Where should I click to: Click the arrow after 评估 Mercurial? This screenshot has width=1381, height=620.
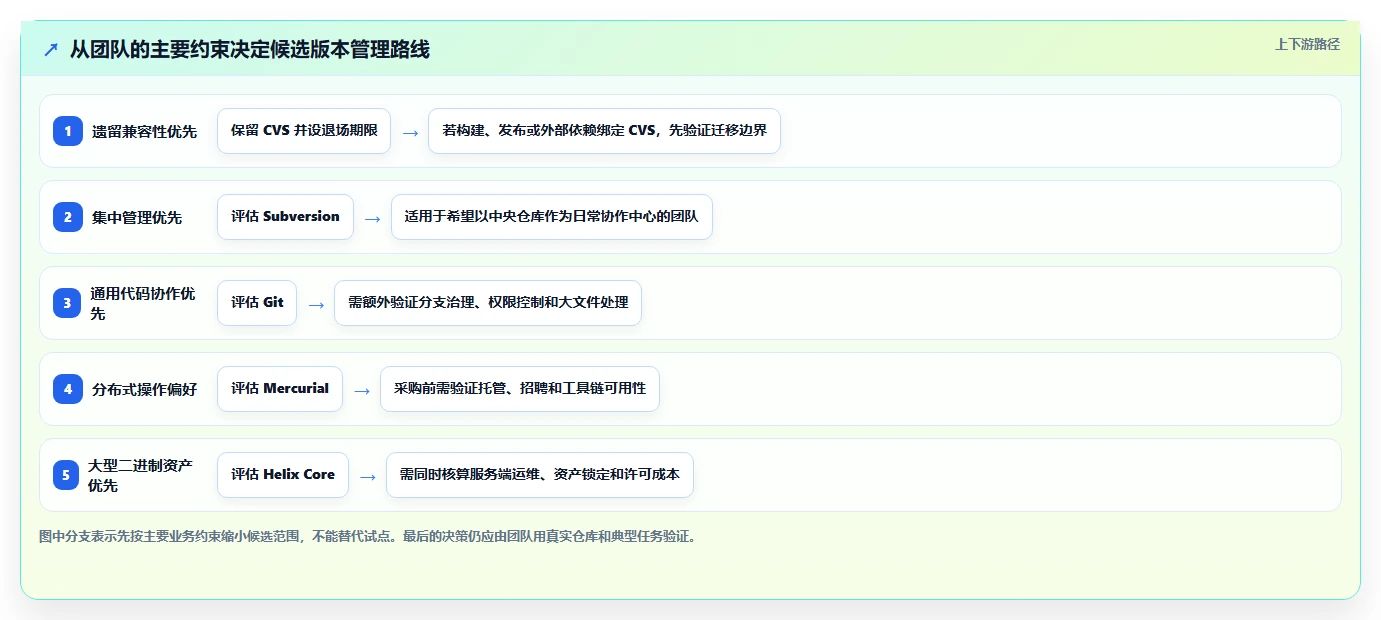pos(362,390)
